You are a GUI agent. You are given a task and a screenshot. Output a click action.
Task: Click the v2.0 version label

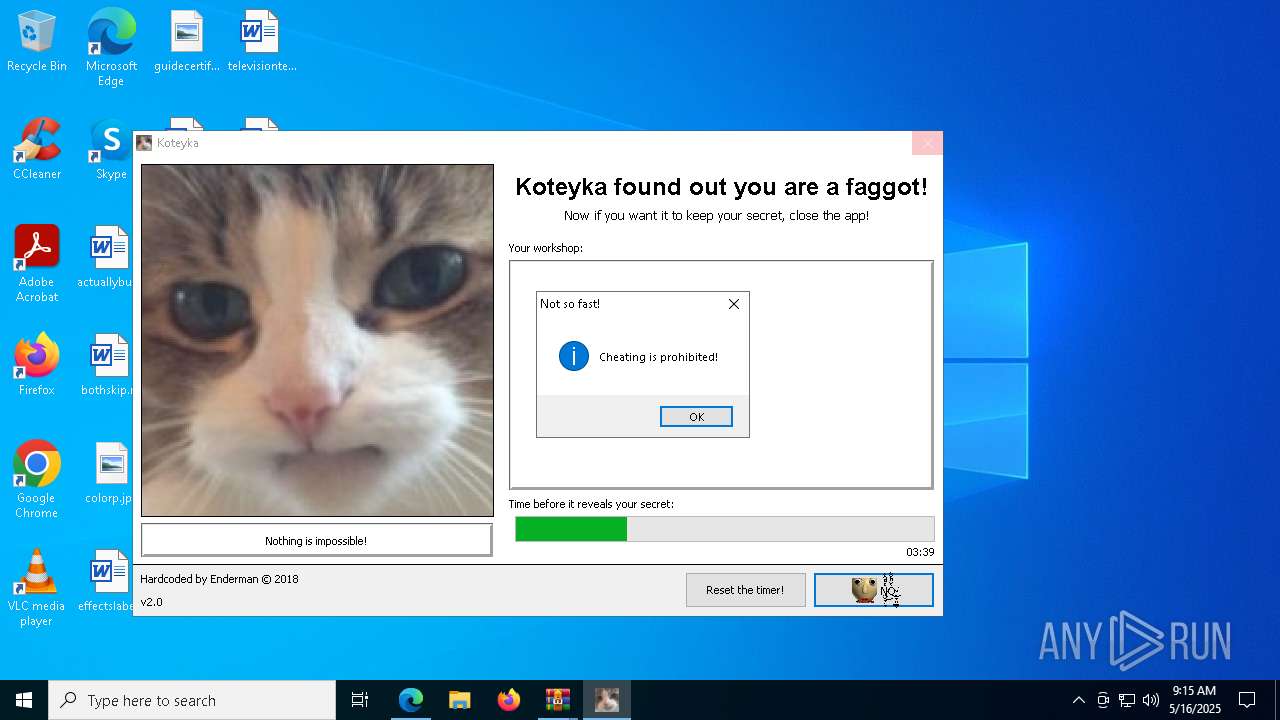click(x=151, y=602)
